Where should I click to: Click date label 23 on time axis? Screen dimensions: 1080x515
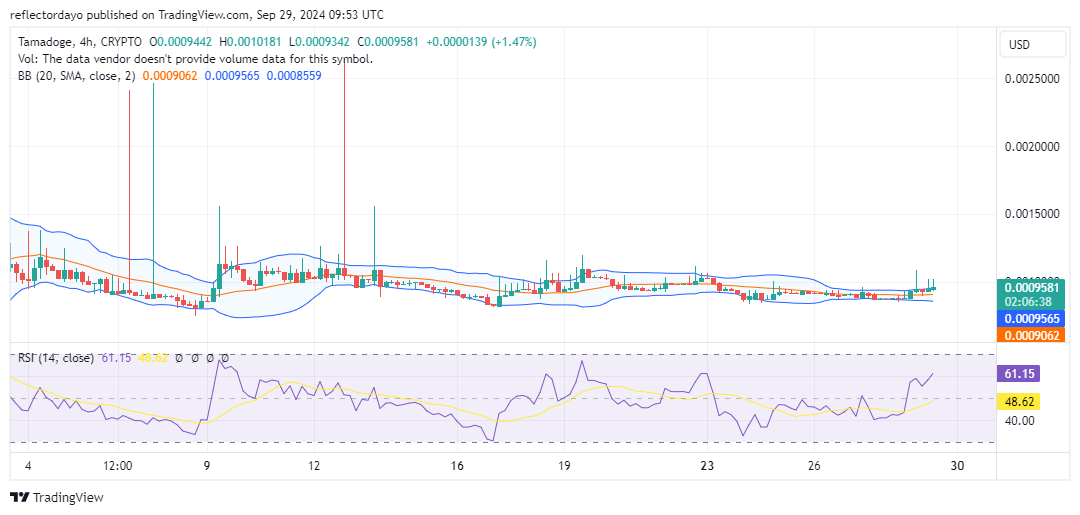click(707, 466)
